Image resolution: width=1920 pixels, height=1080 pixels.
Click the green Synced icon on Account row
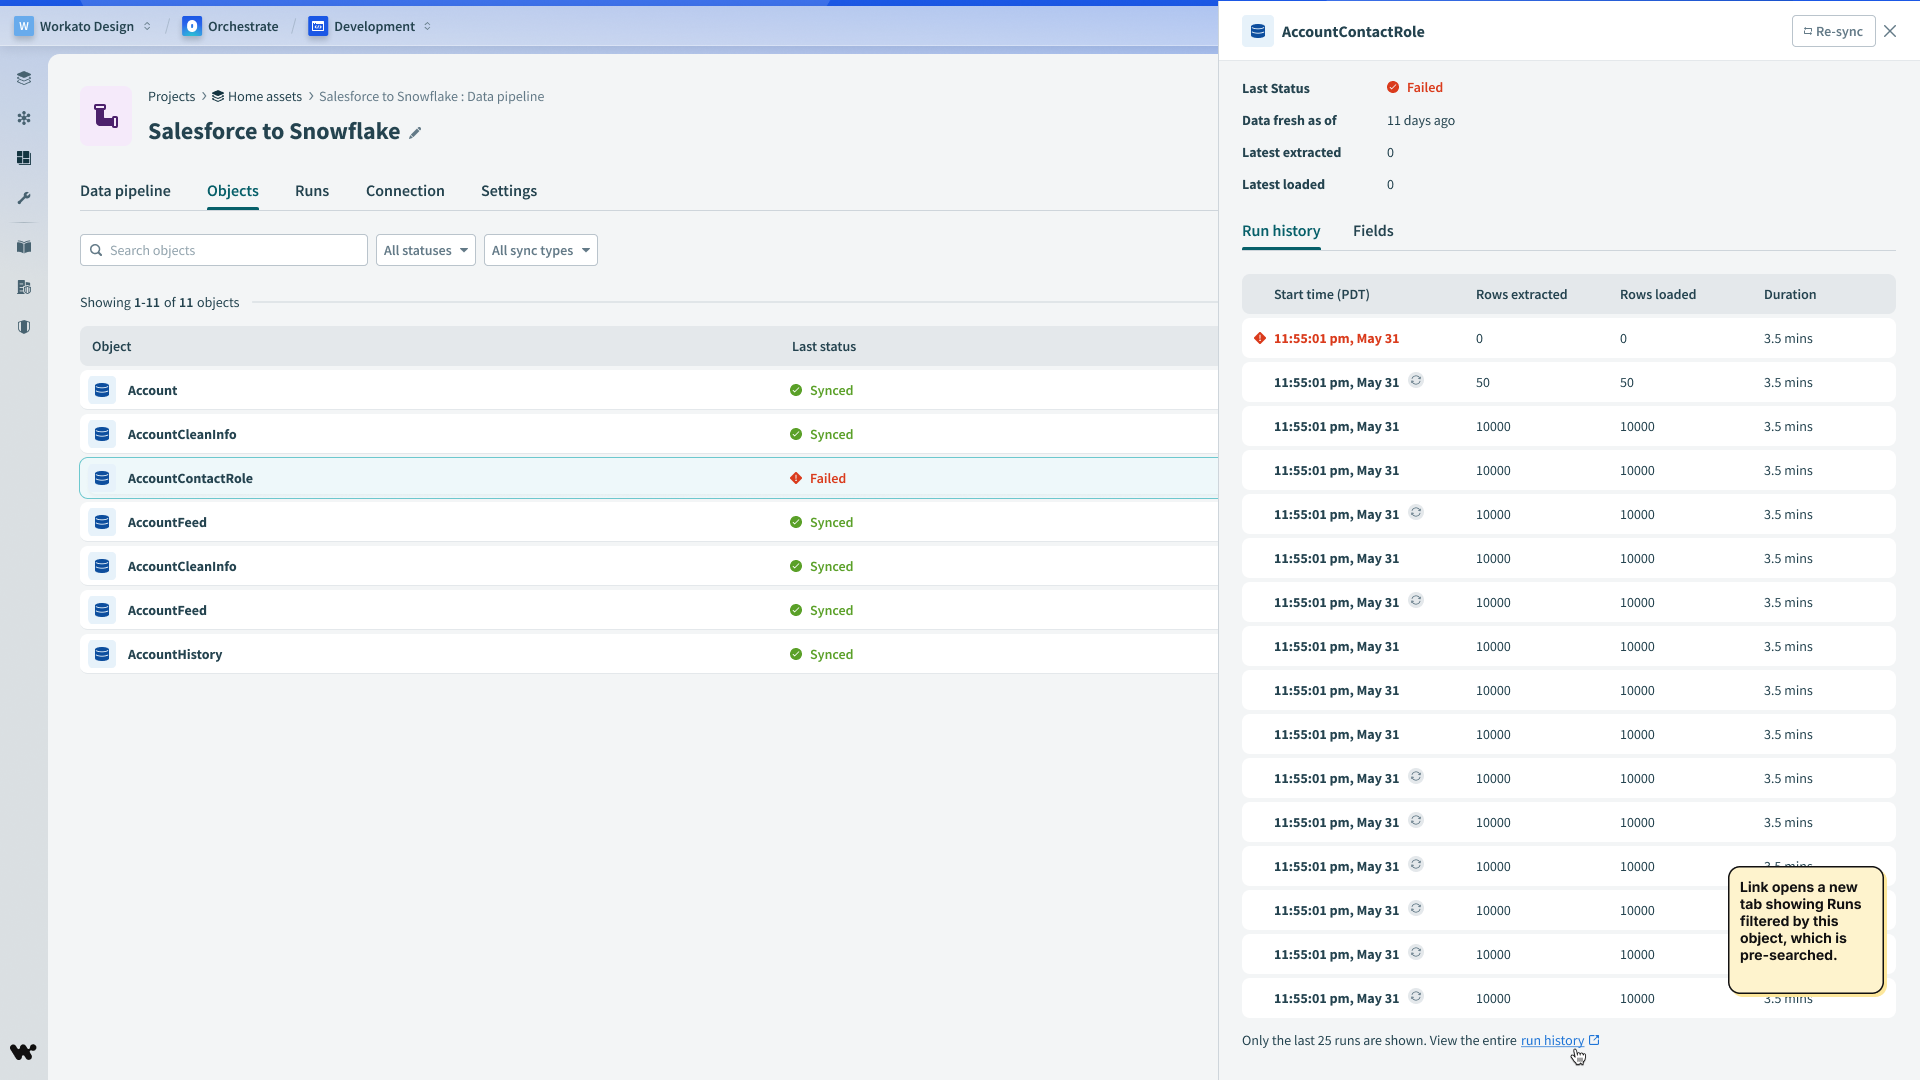click(x=796, y=390)
